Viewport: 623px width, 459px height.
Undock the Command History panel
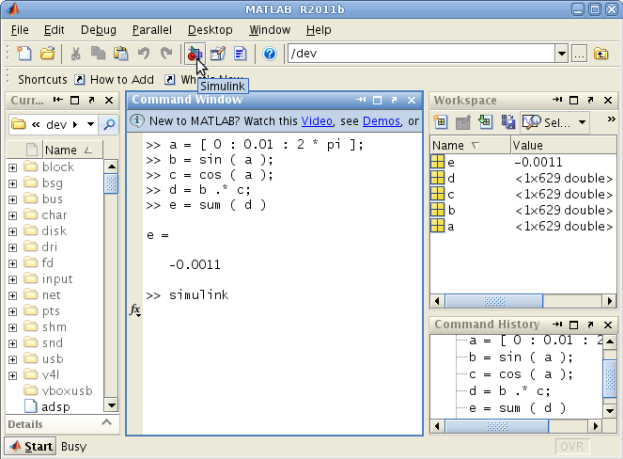coord(590,325)
